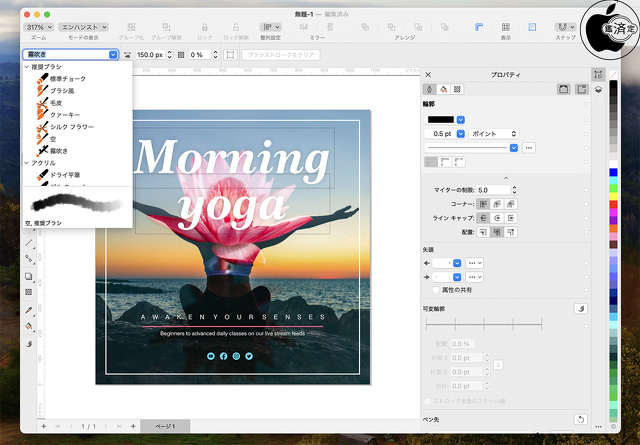Screen dimensions: 640x445
Task: Toggle the center outline alignment (配置) button
Action: (x=497, y=230)
